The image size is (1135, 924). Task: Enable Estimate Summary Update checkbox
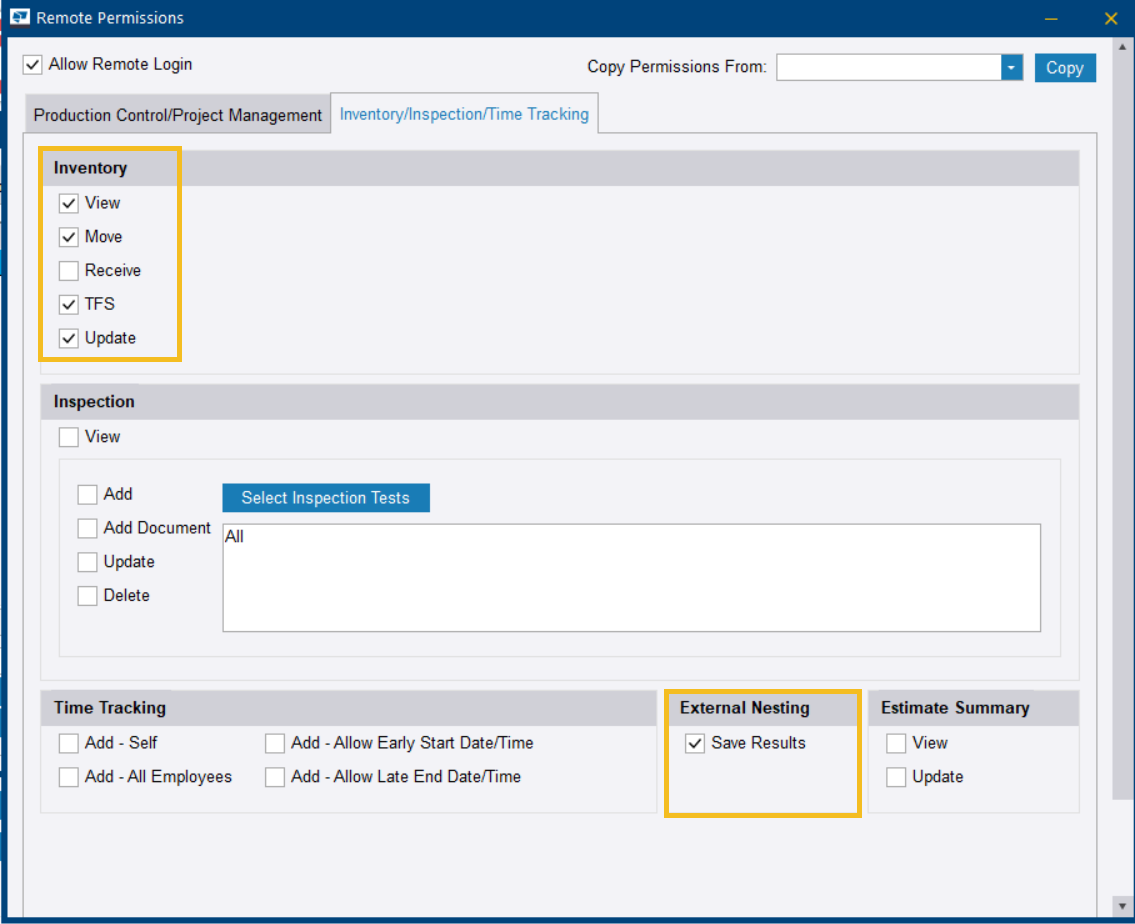(896, 778)
